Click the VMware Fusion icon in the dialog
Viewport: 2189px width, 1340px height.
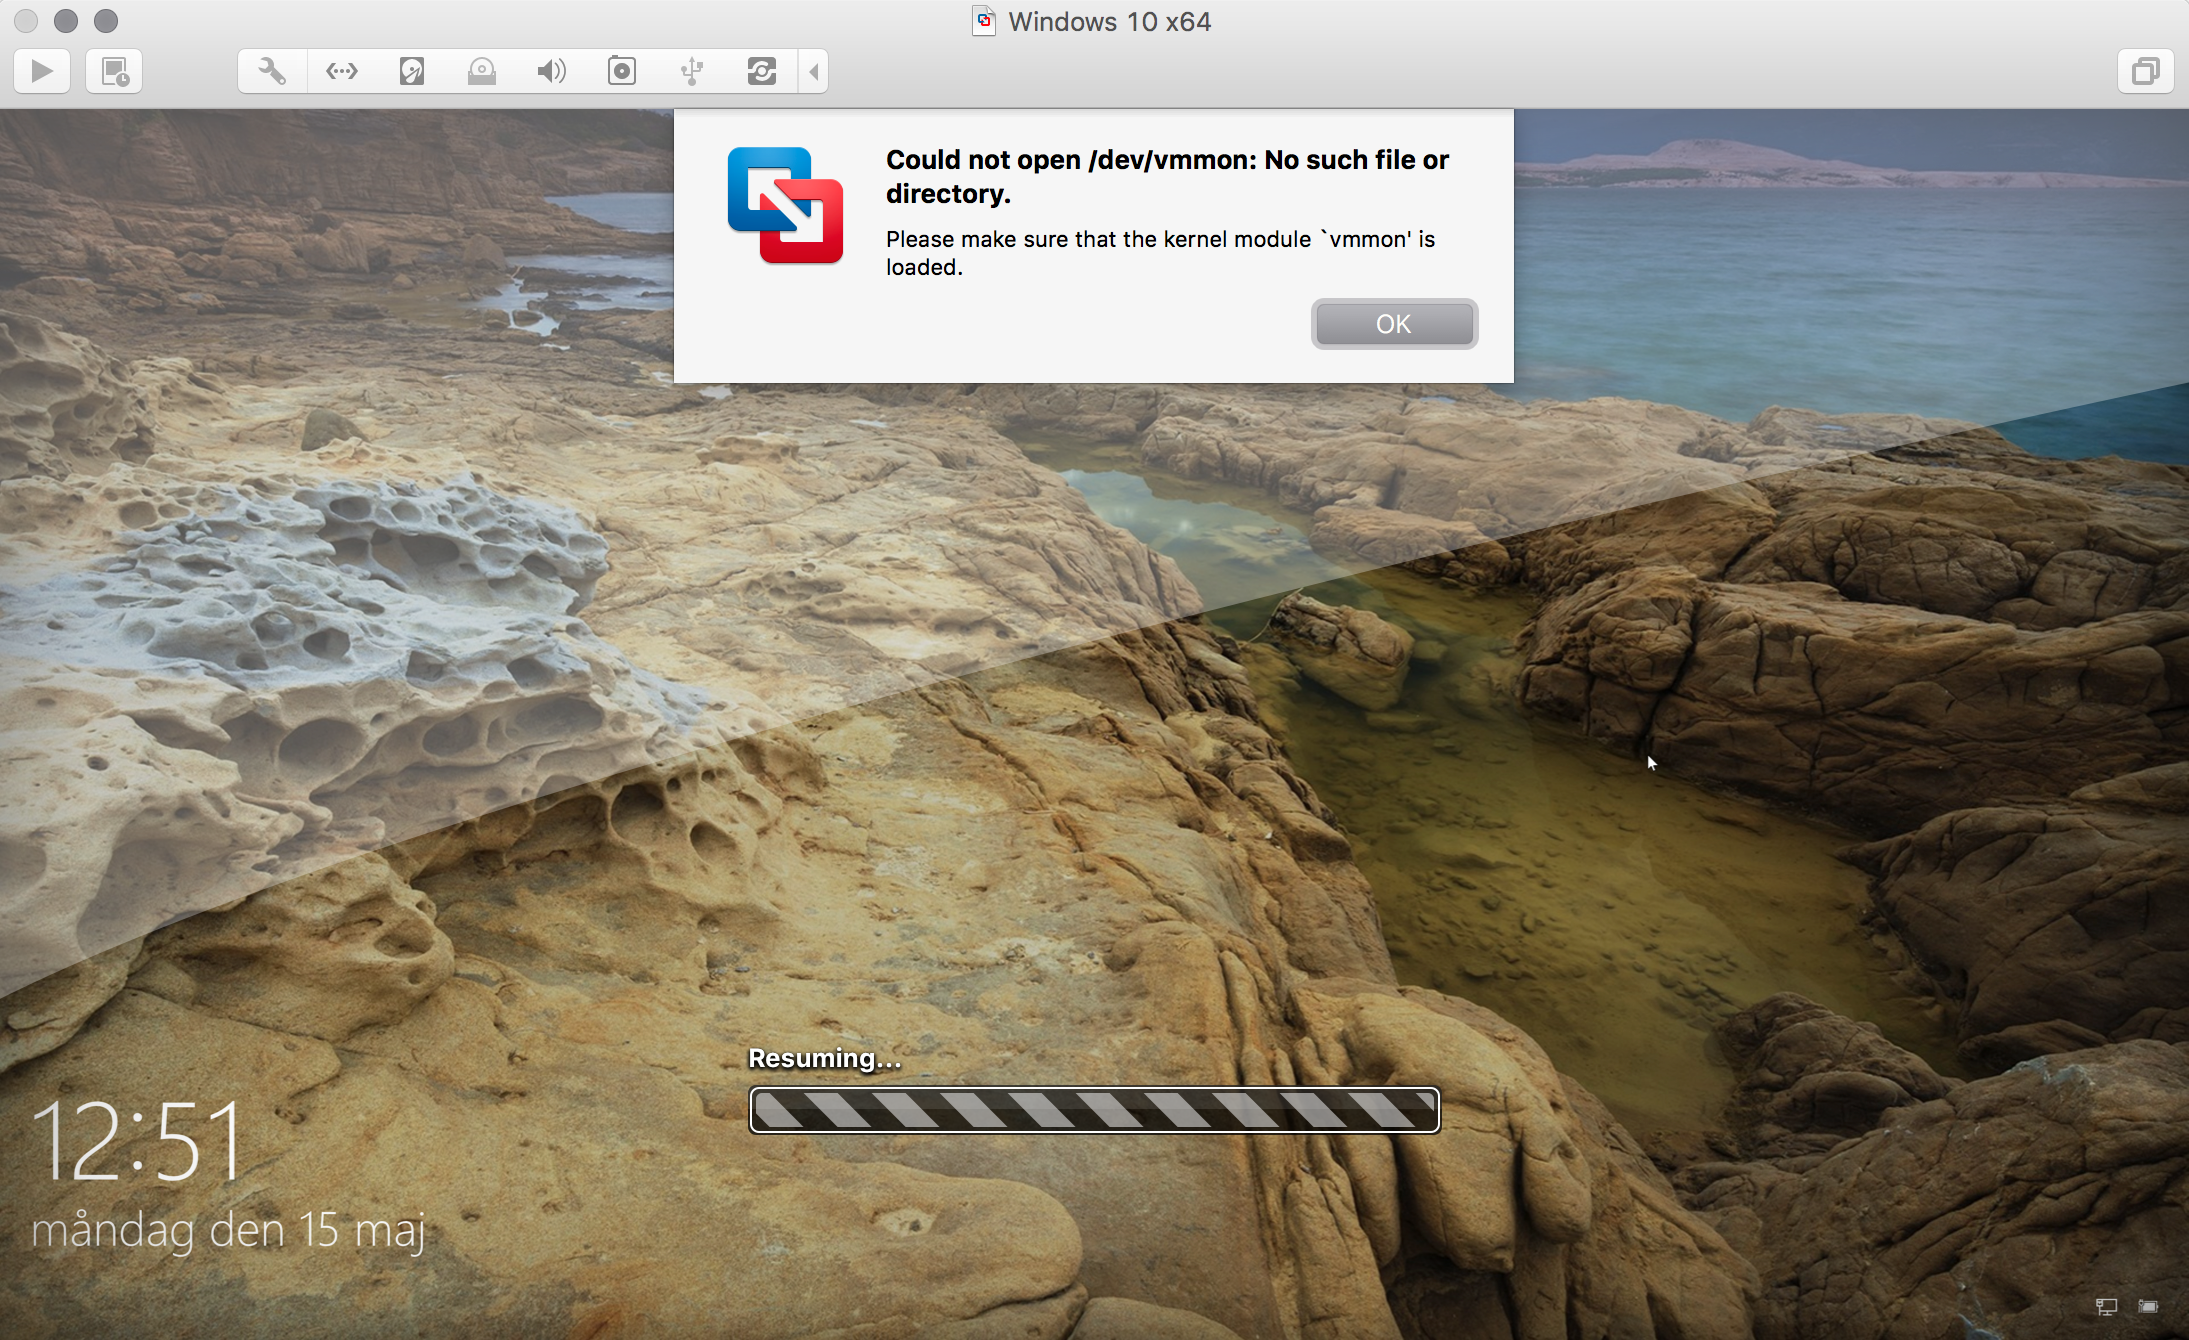pos(785,205)
